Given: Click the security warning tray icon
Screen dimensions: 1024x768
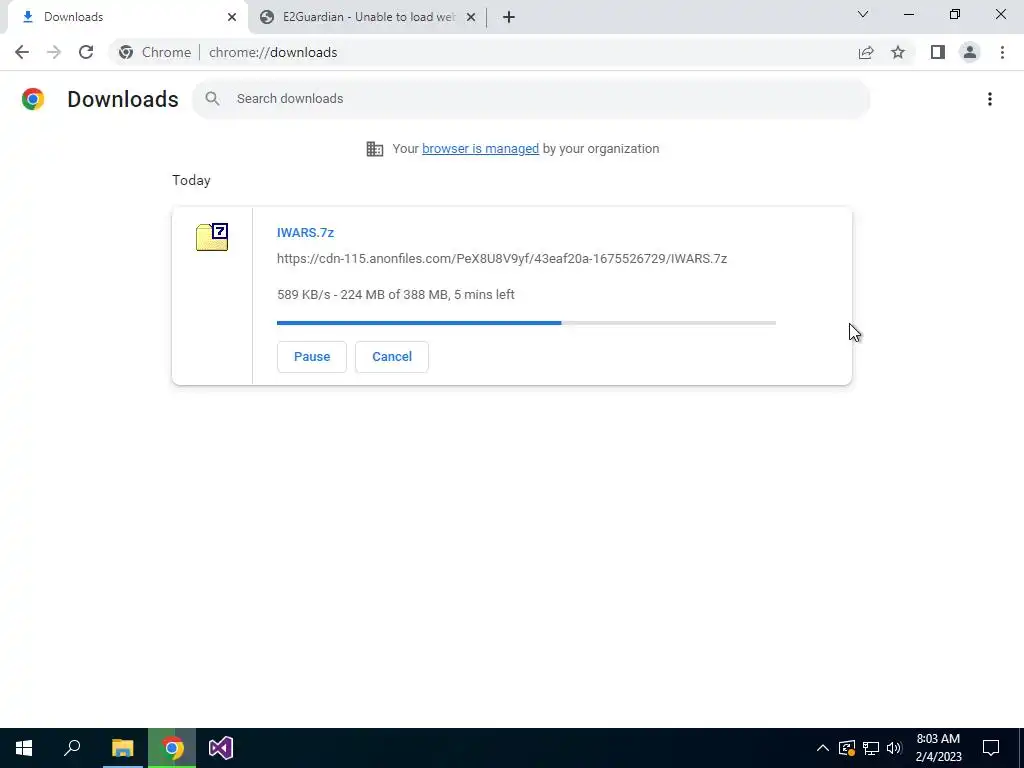Looking at the screenshot, I should (847, 748).
